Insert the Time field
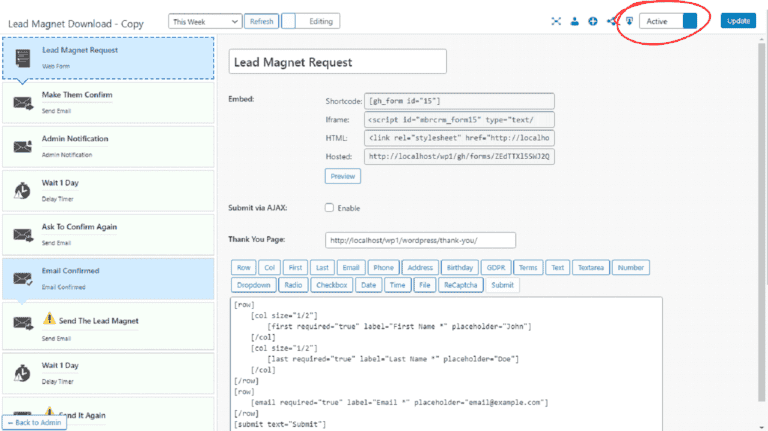 (x=397, y=285)
